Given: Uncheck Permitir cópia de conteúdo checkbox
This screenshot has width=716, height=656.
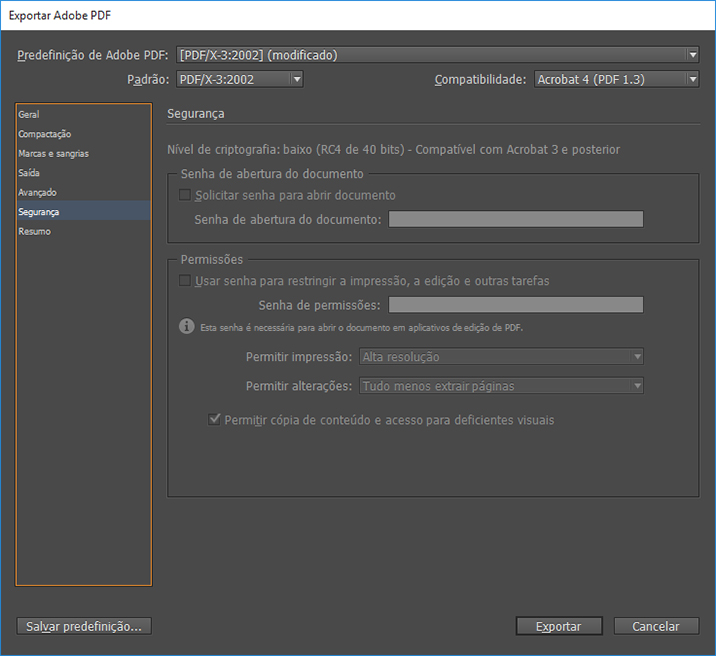Looking at the screenshot, I should coord(214,420).
